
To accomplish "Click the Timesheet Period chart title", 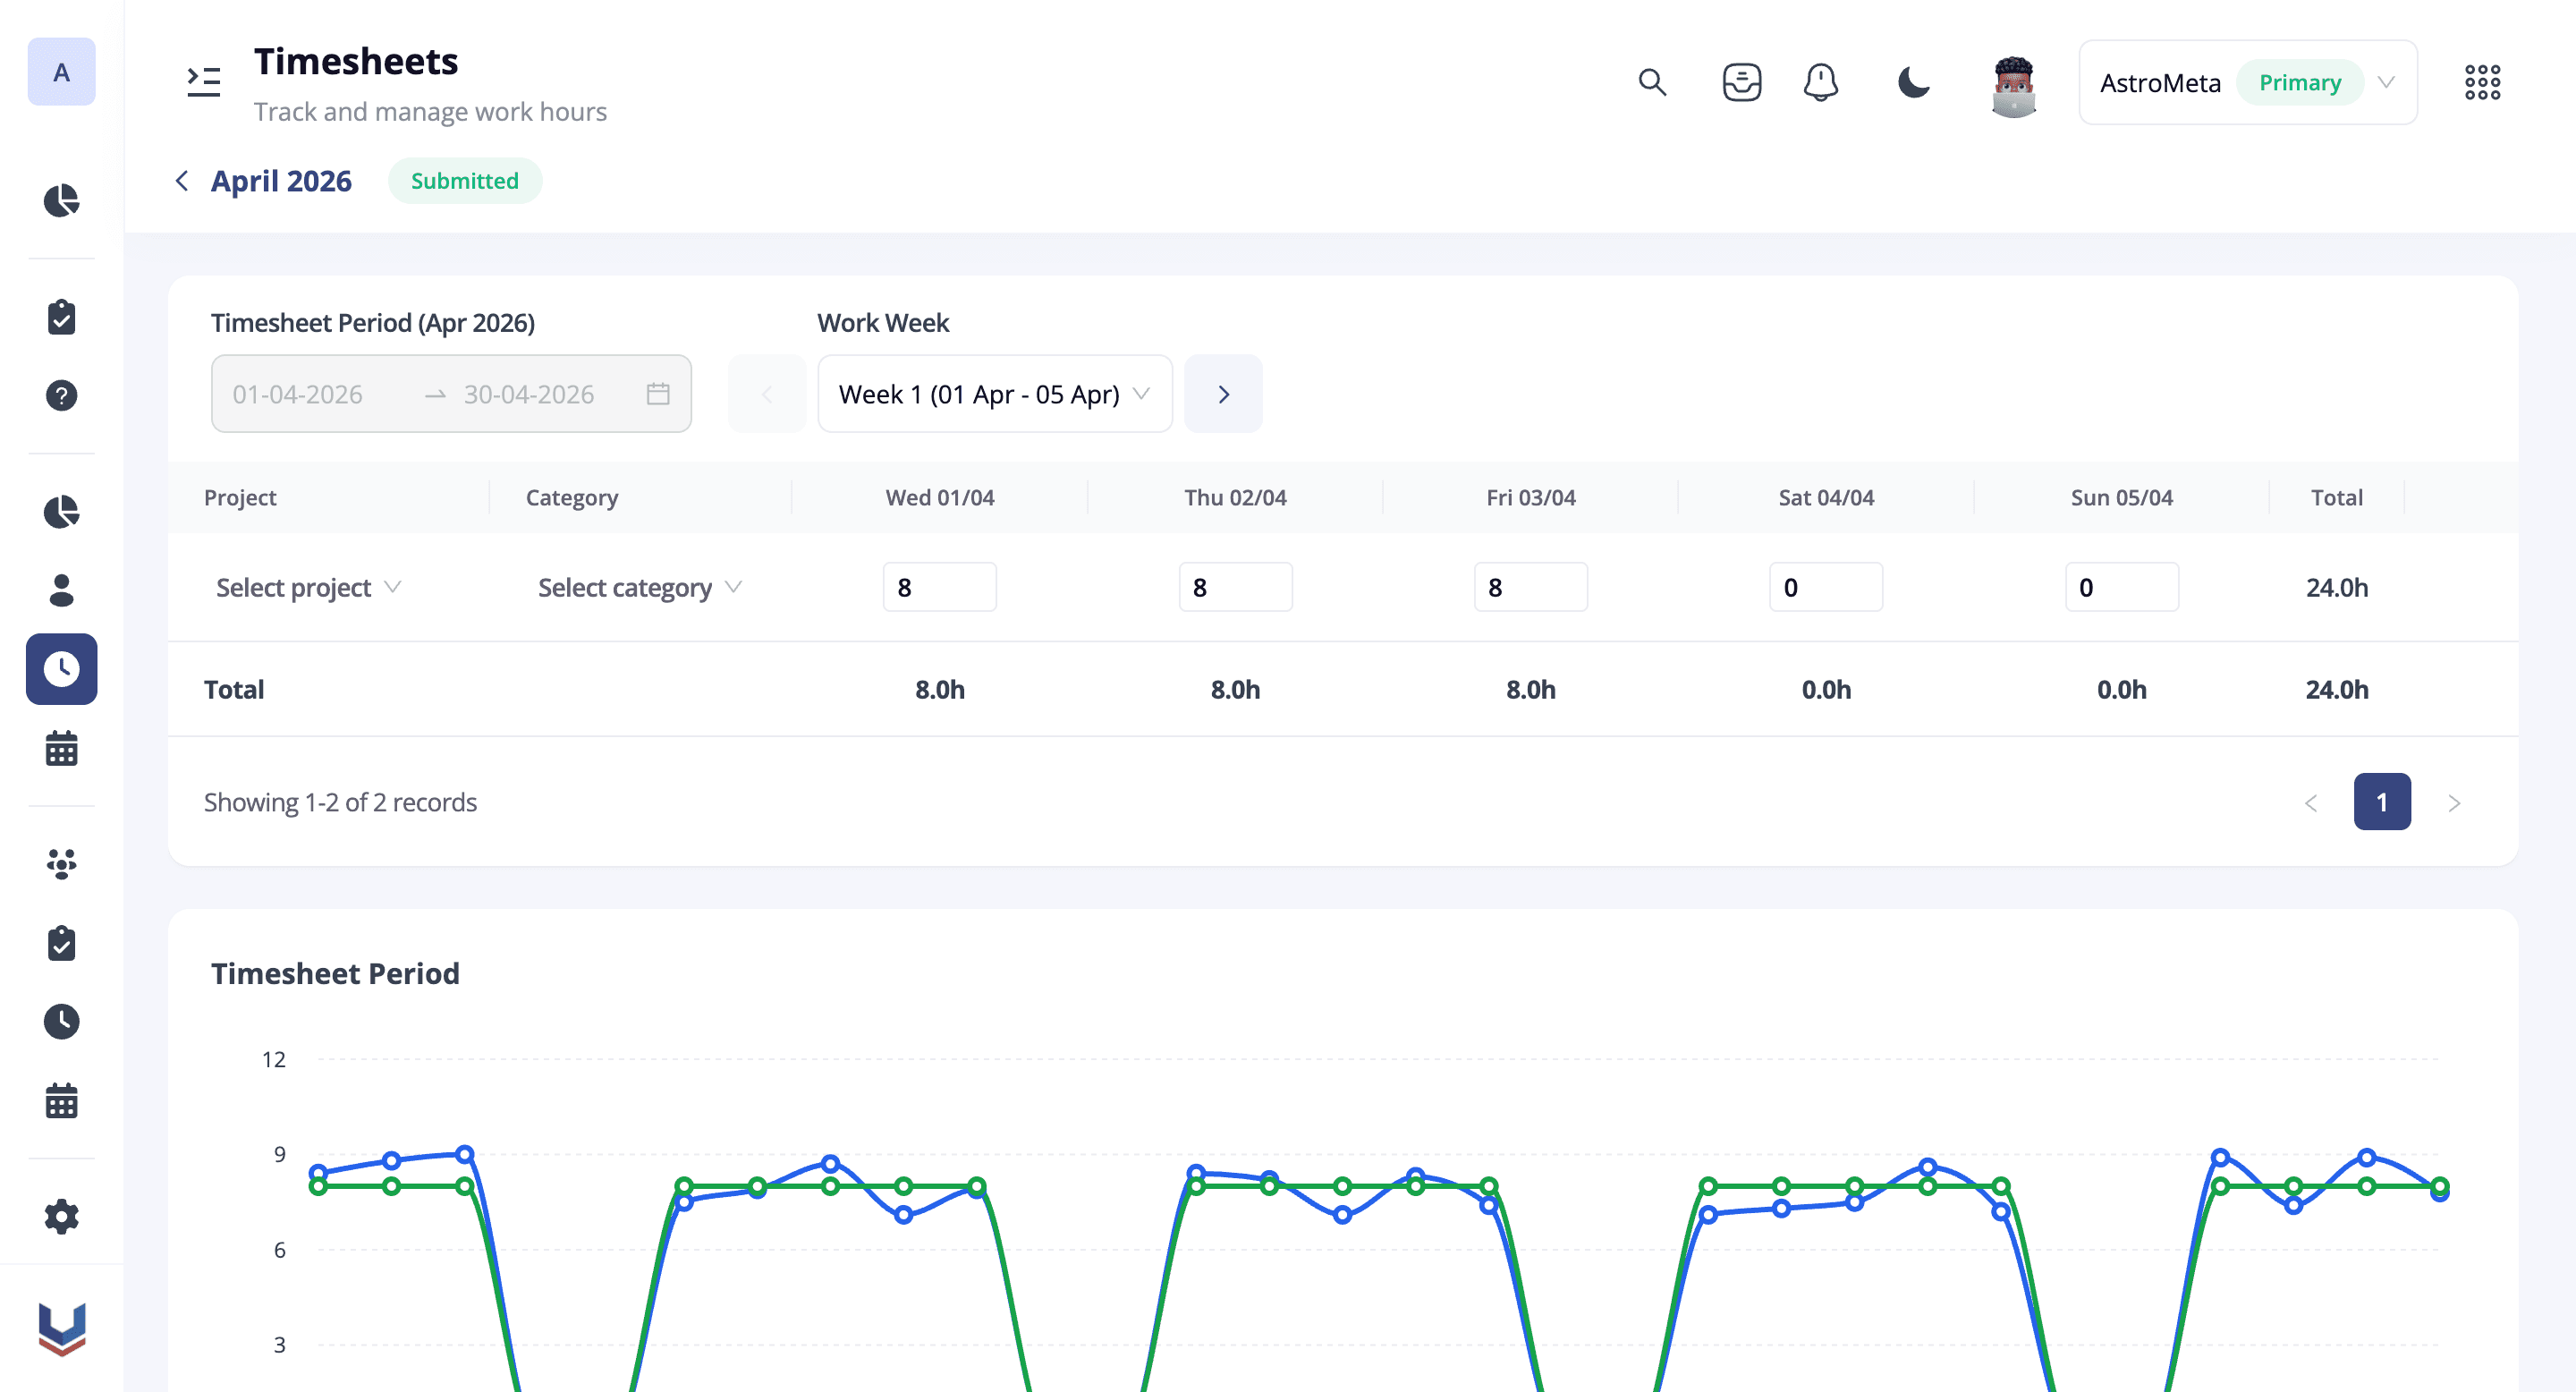I will 335,973.
